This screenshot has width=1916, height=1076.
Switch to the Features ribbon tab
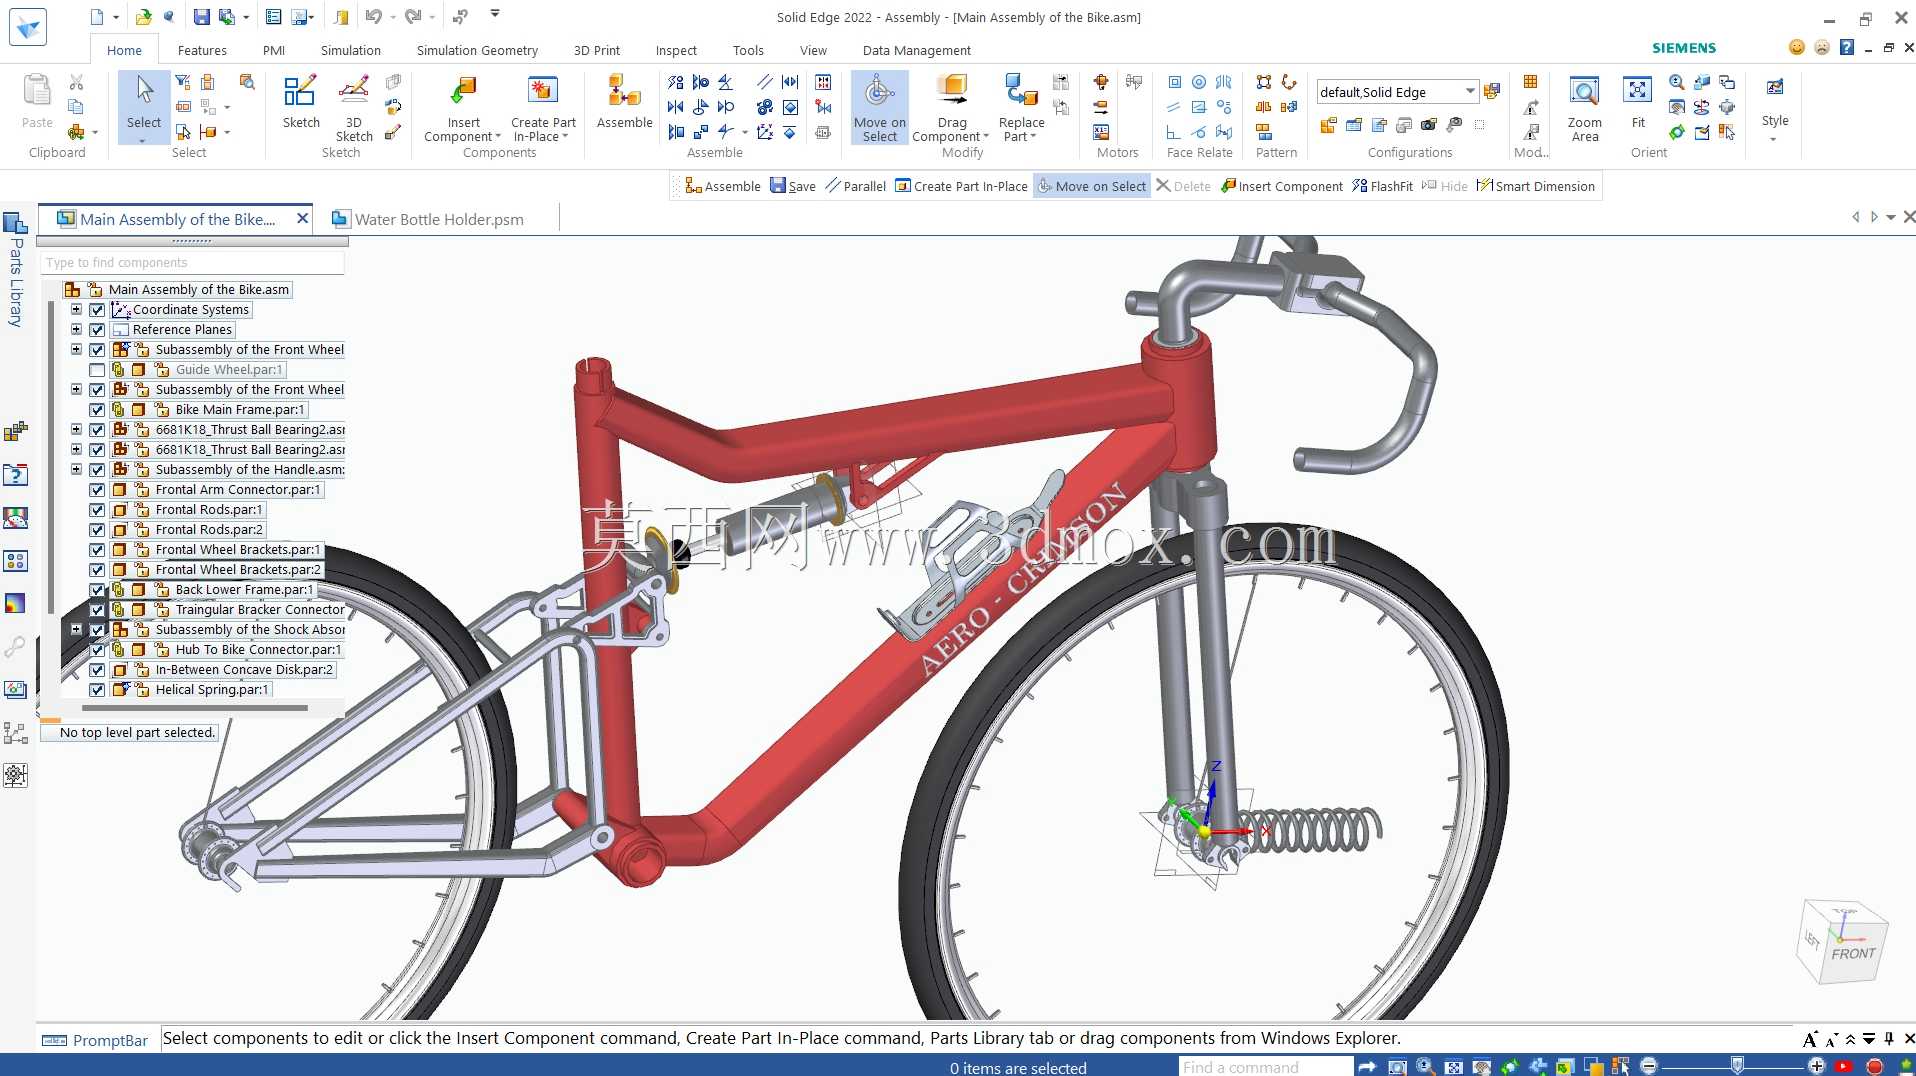(202, 50)
